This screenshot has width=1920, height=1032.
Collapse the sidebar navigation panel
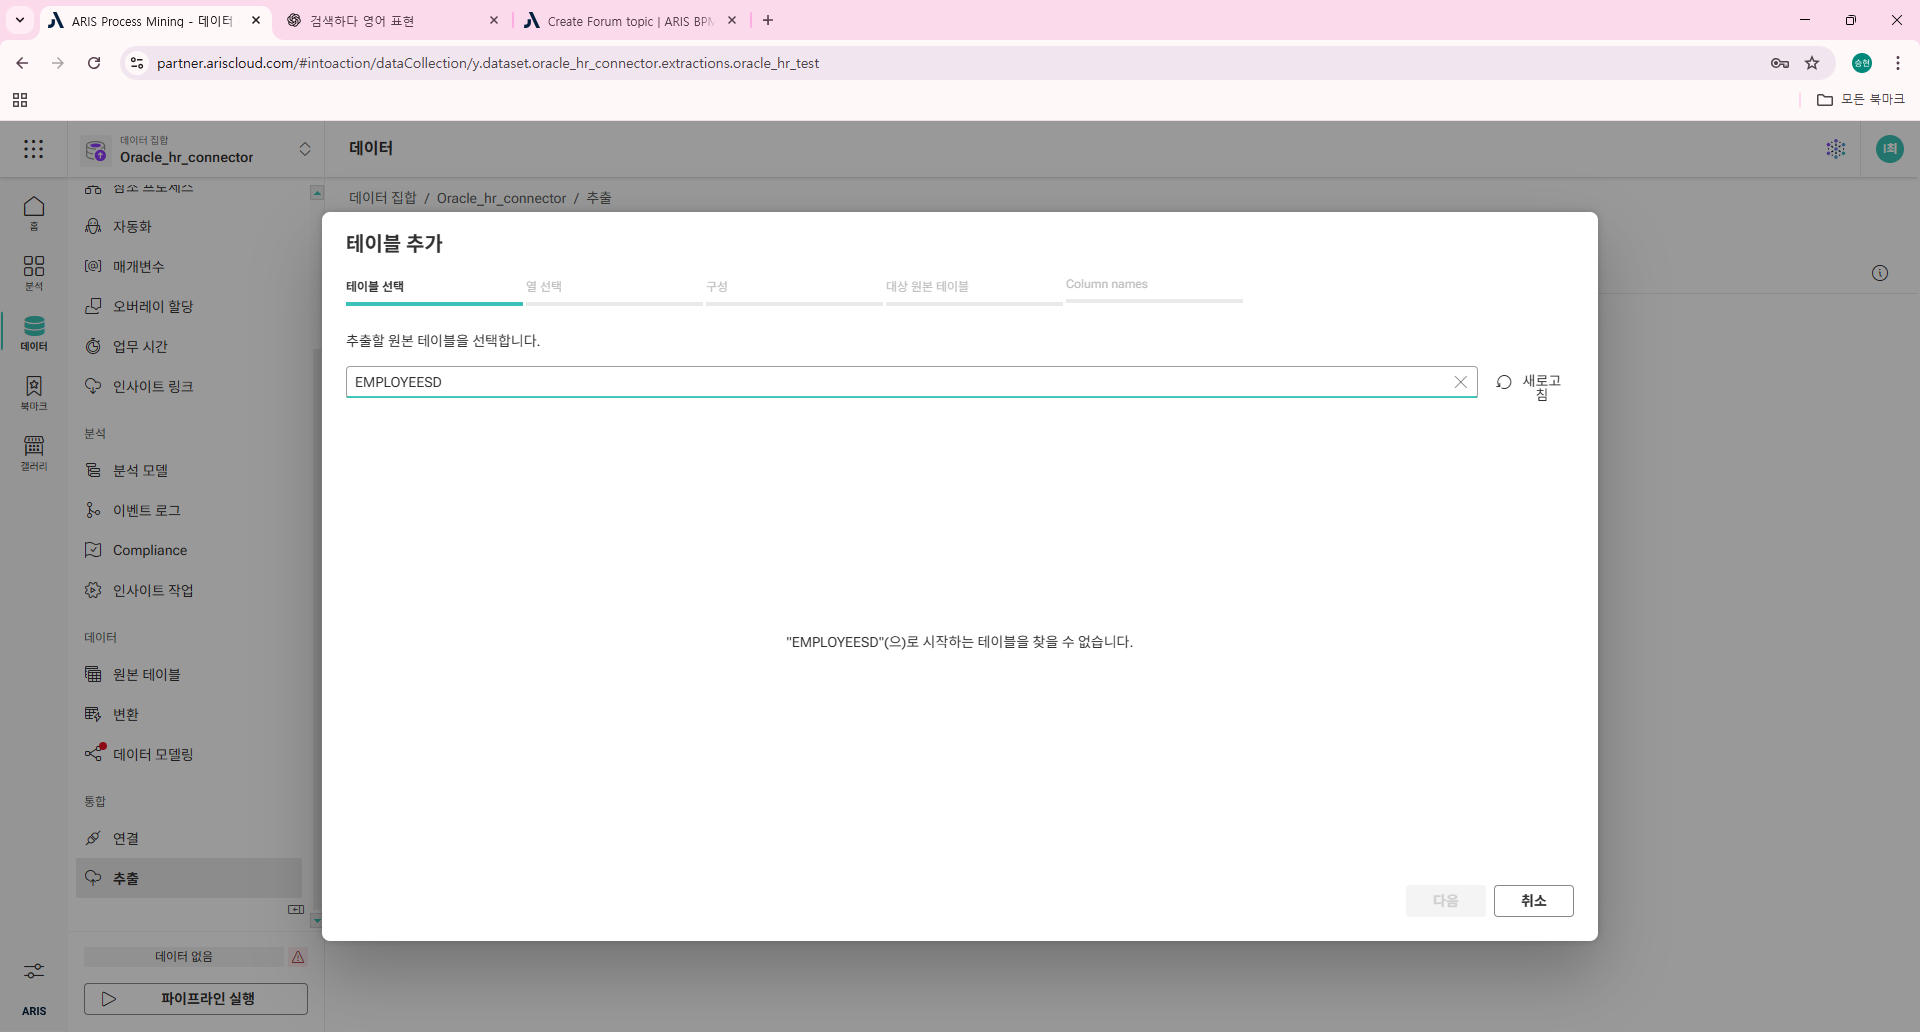296,909
